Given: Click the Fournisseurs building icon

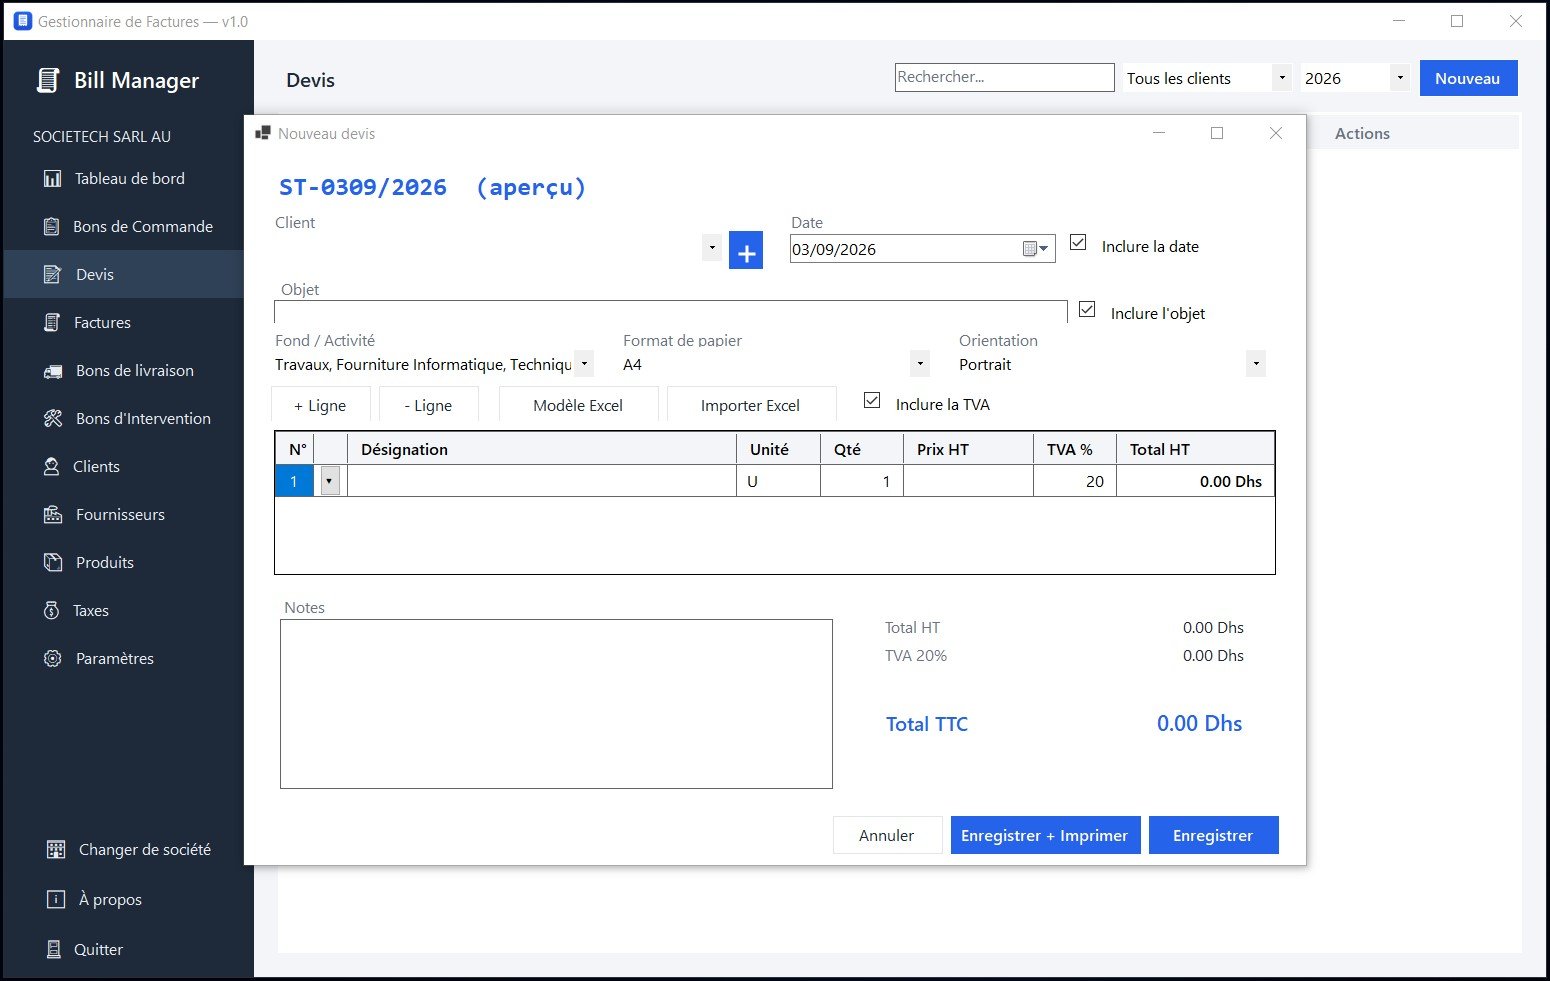Looking at the screenshot, I should pyautogui.click(x=53, y=515).
